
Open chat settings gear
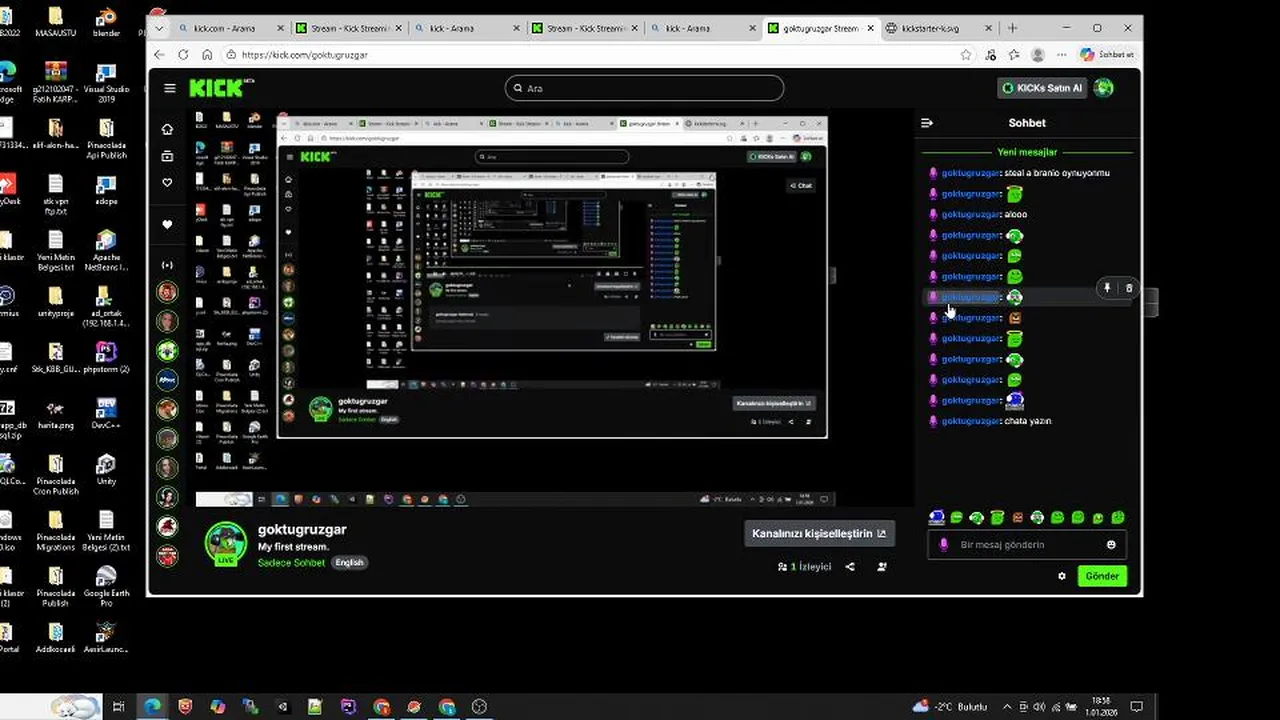(1062, 576)
